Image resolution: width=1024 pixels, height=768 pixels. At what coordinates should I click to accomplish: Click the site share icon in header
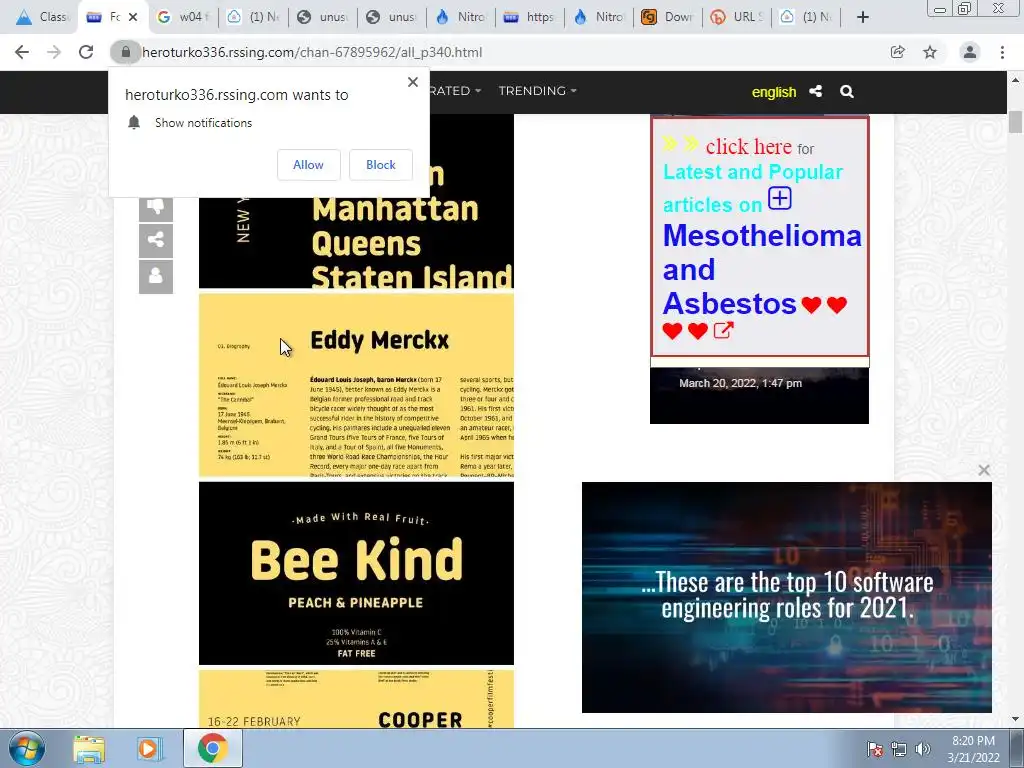816,91
